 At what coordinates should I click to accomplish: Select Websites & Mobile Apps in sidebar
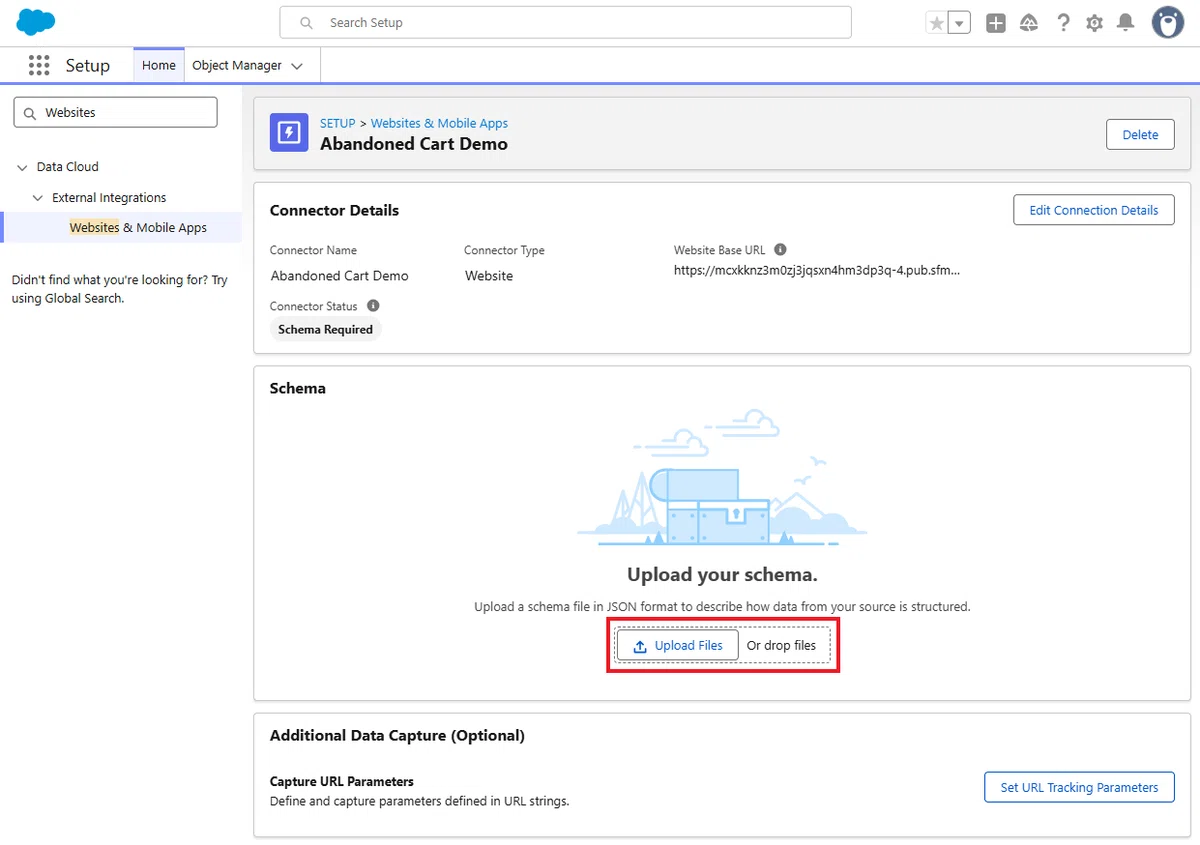[x=138, y=228]
